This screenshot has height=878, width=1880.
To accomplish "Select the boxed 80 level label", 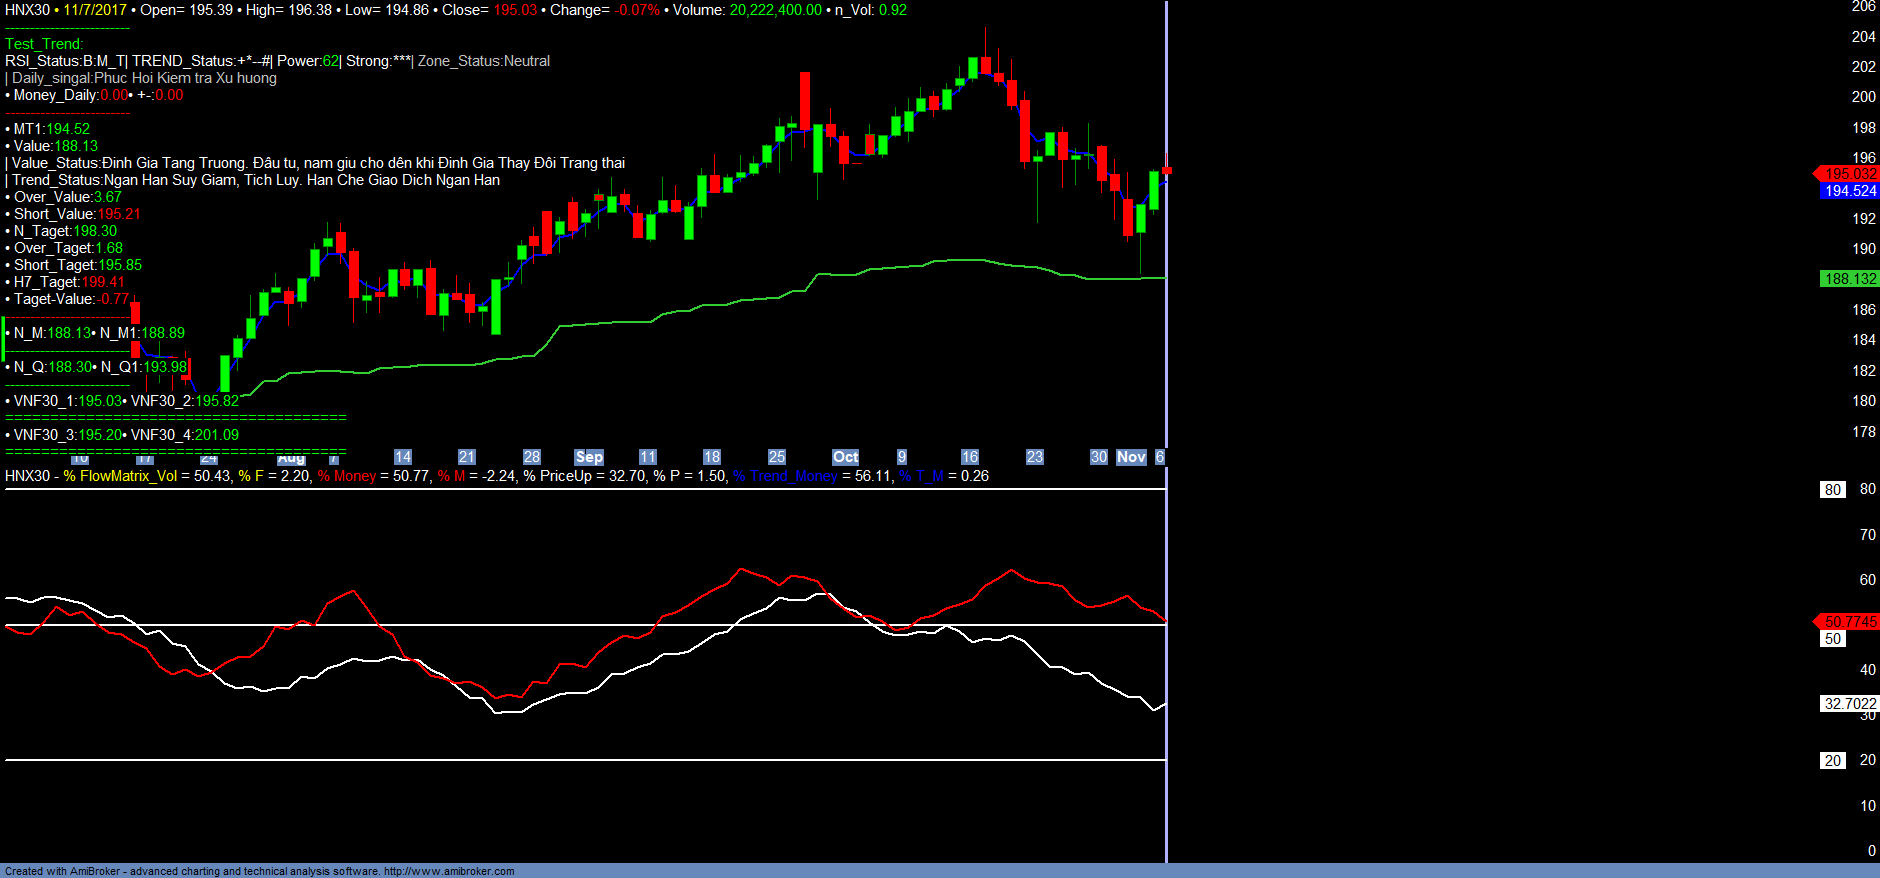I will coord(1832,490).
